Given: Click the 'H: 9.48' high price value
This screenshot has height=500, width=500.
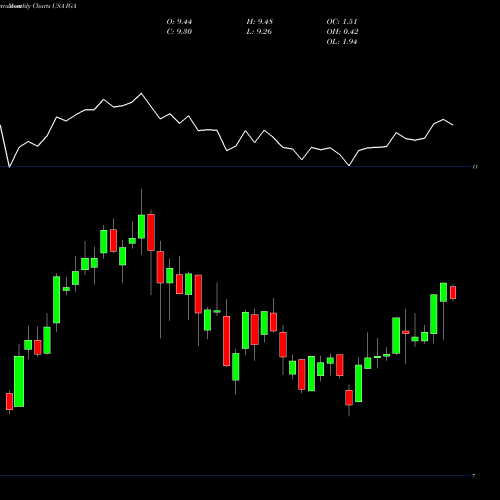Looking at the screenshot, I should [x=259, y=22].
